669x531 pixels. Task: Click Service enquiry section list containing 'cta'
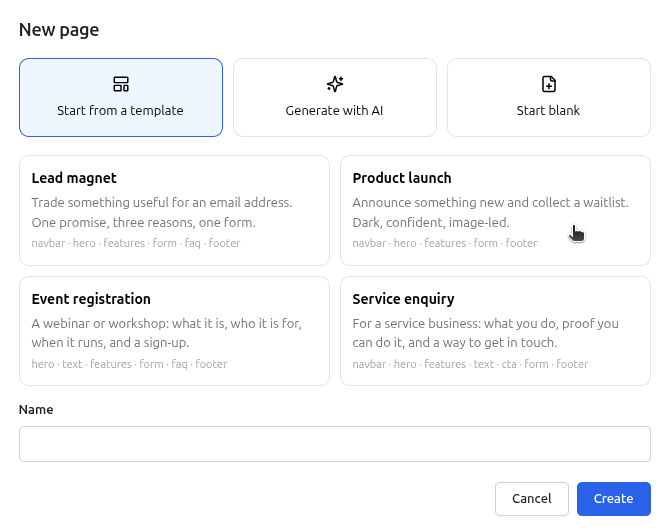tap(470, 364)
